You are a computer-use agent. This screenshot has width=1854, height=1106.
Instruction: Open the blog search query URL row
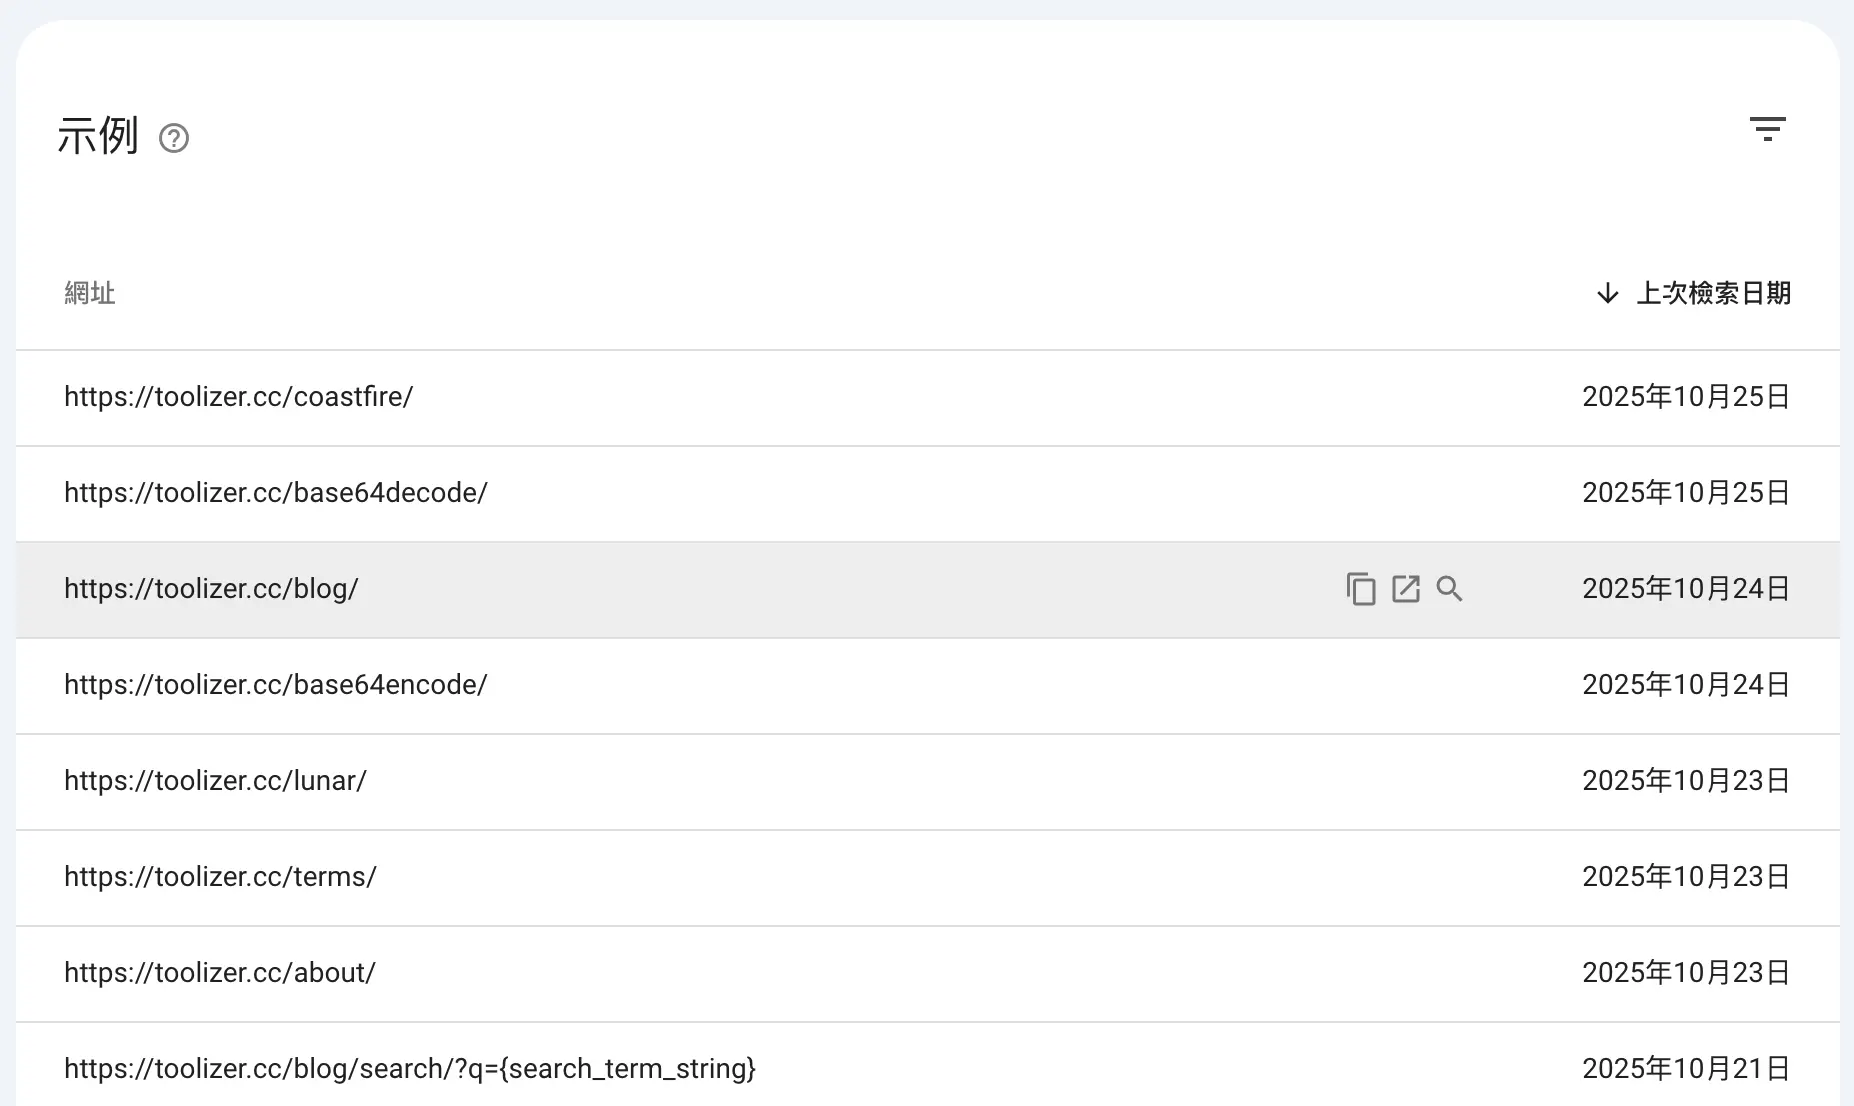click(x=409, y=1069)
